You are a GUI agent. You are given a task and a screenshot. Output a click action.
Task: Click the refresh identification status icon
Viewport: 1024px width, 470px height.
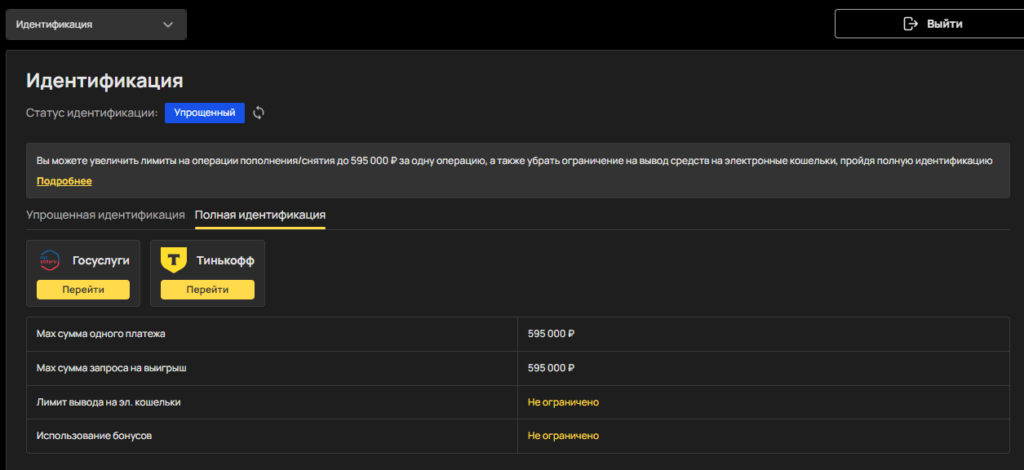[259, 113]
